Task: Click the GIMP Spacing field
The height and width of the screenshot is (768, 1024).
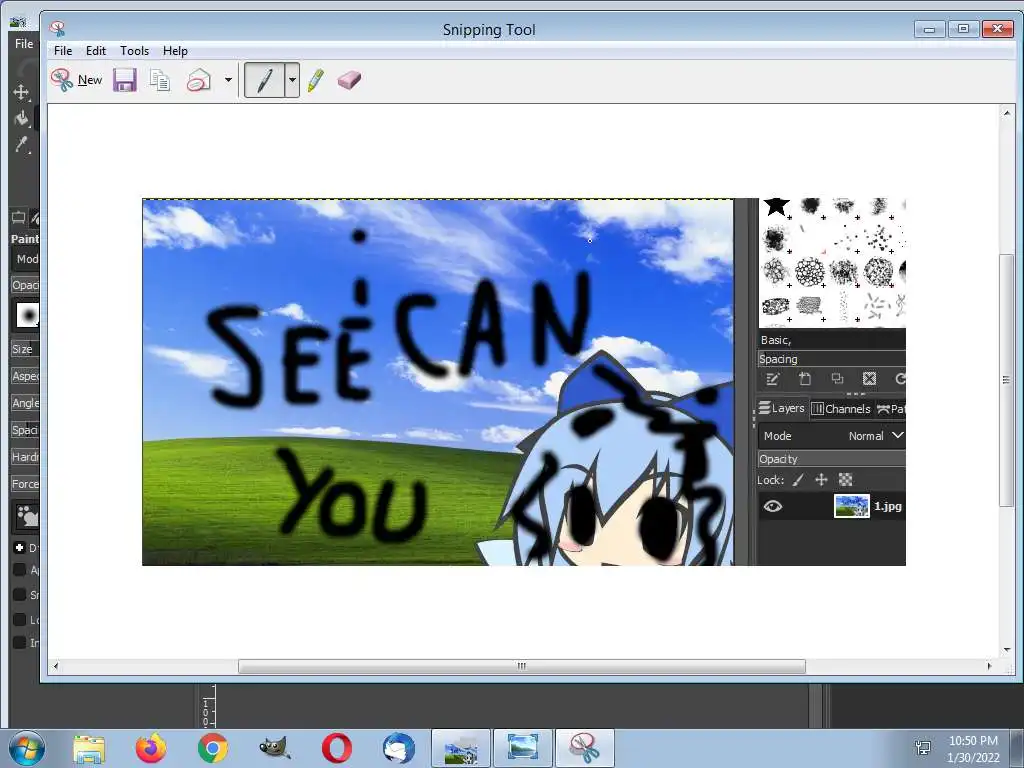Action: [25, 430]
